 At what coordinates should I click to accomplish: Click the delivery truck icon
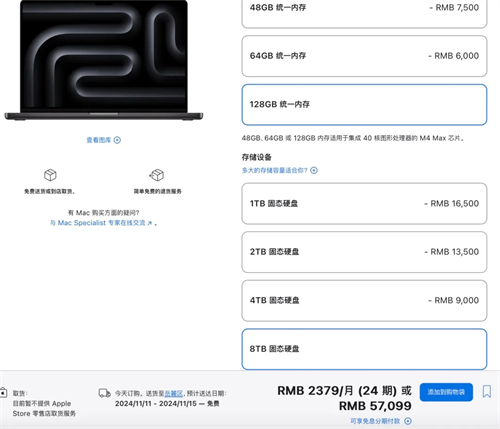pos(105,393)
